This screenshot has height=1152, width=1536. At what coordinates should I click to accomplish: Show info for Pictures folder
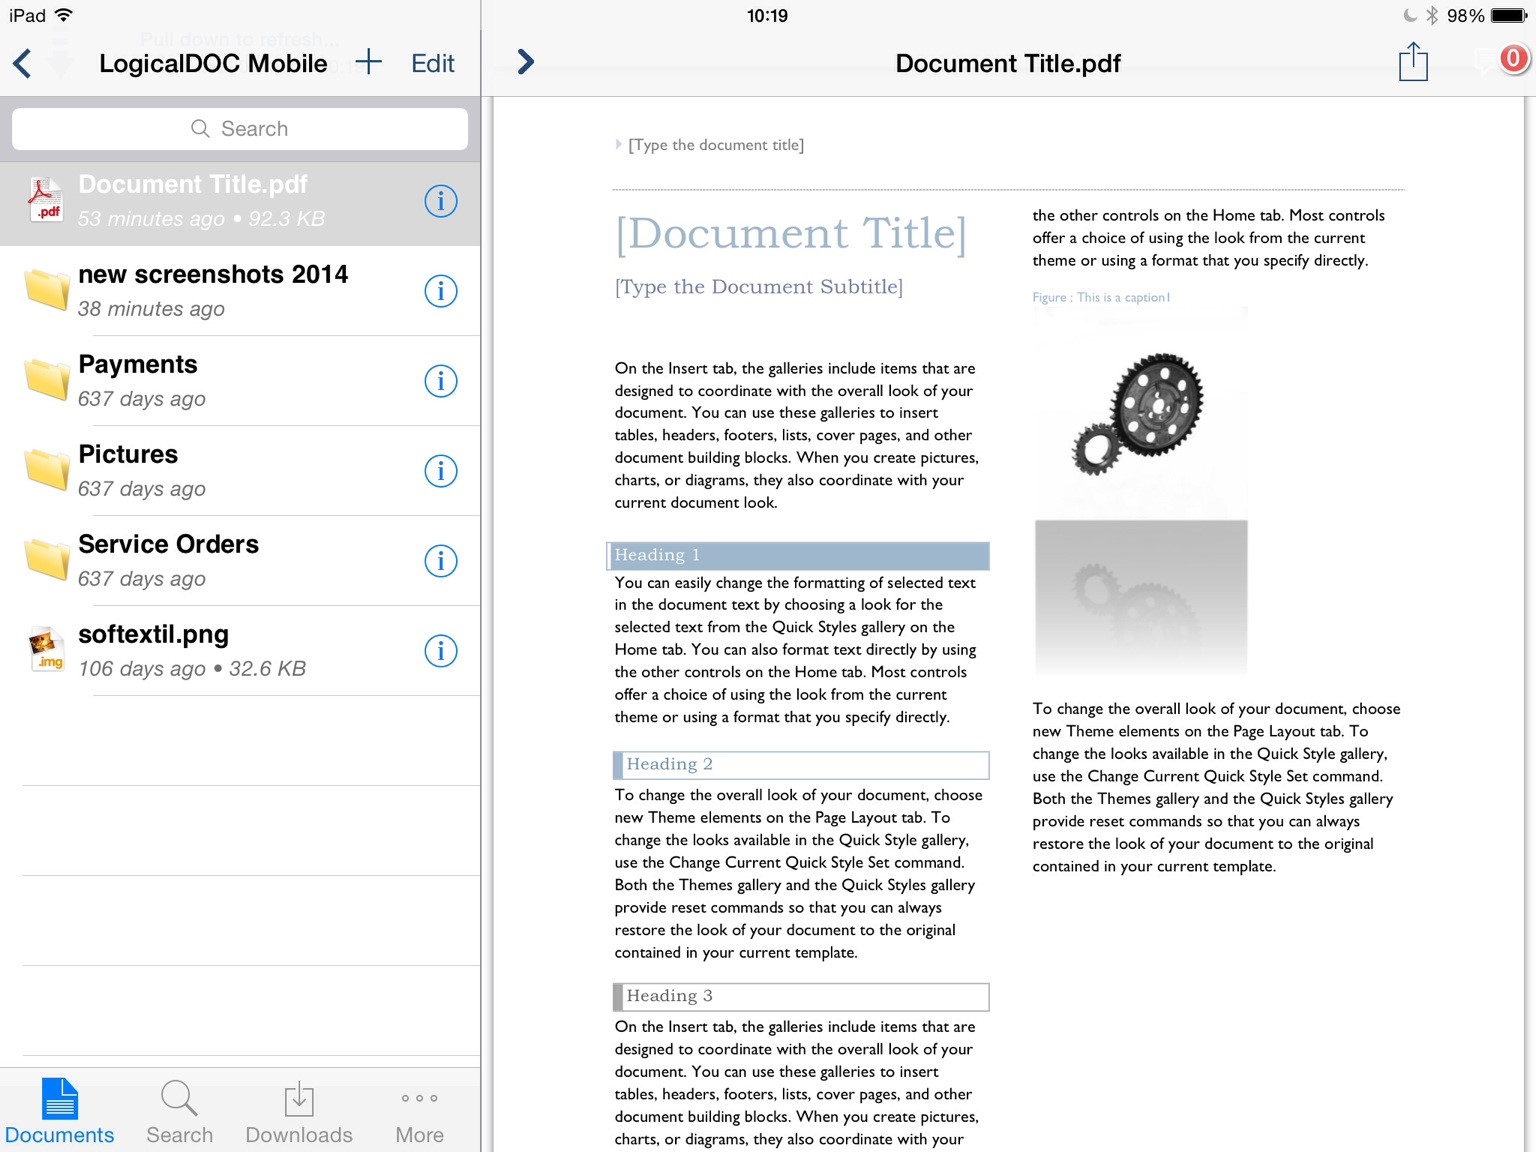tap(440, 471)
